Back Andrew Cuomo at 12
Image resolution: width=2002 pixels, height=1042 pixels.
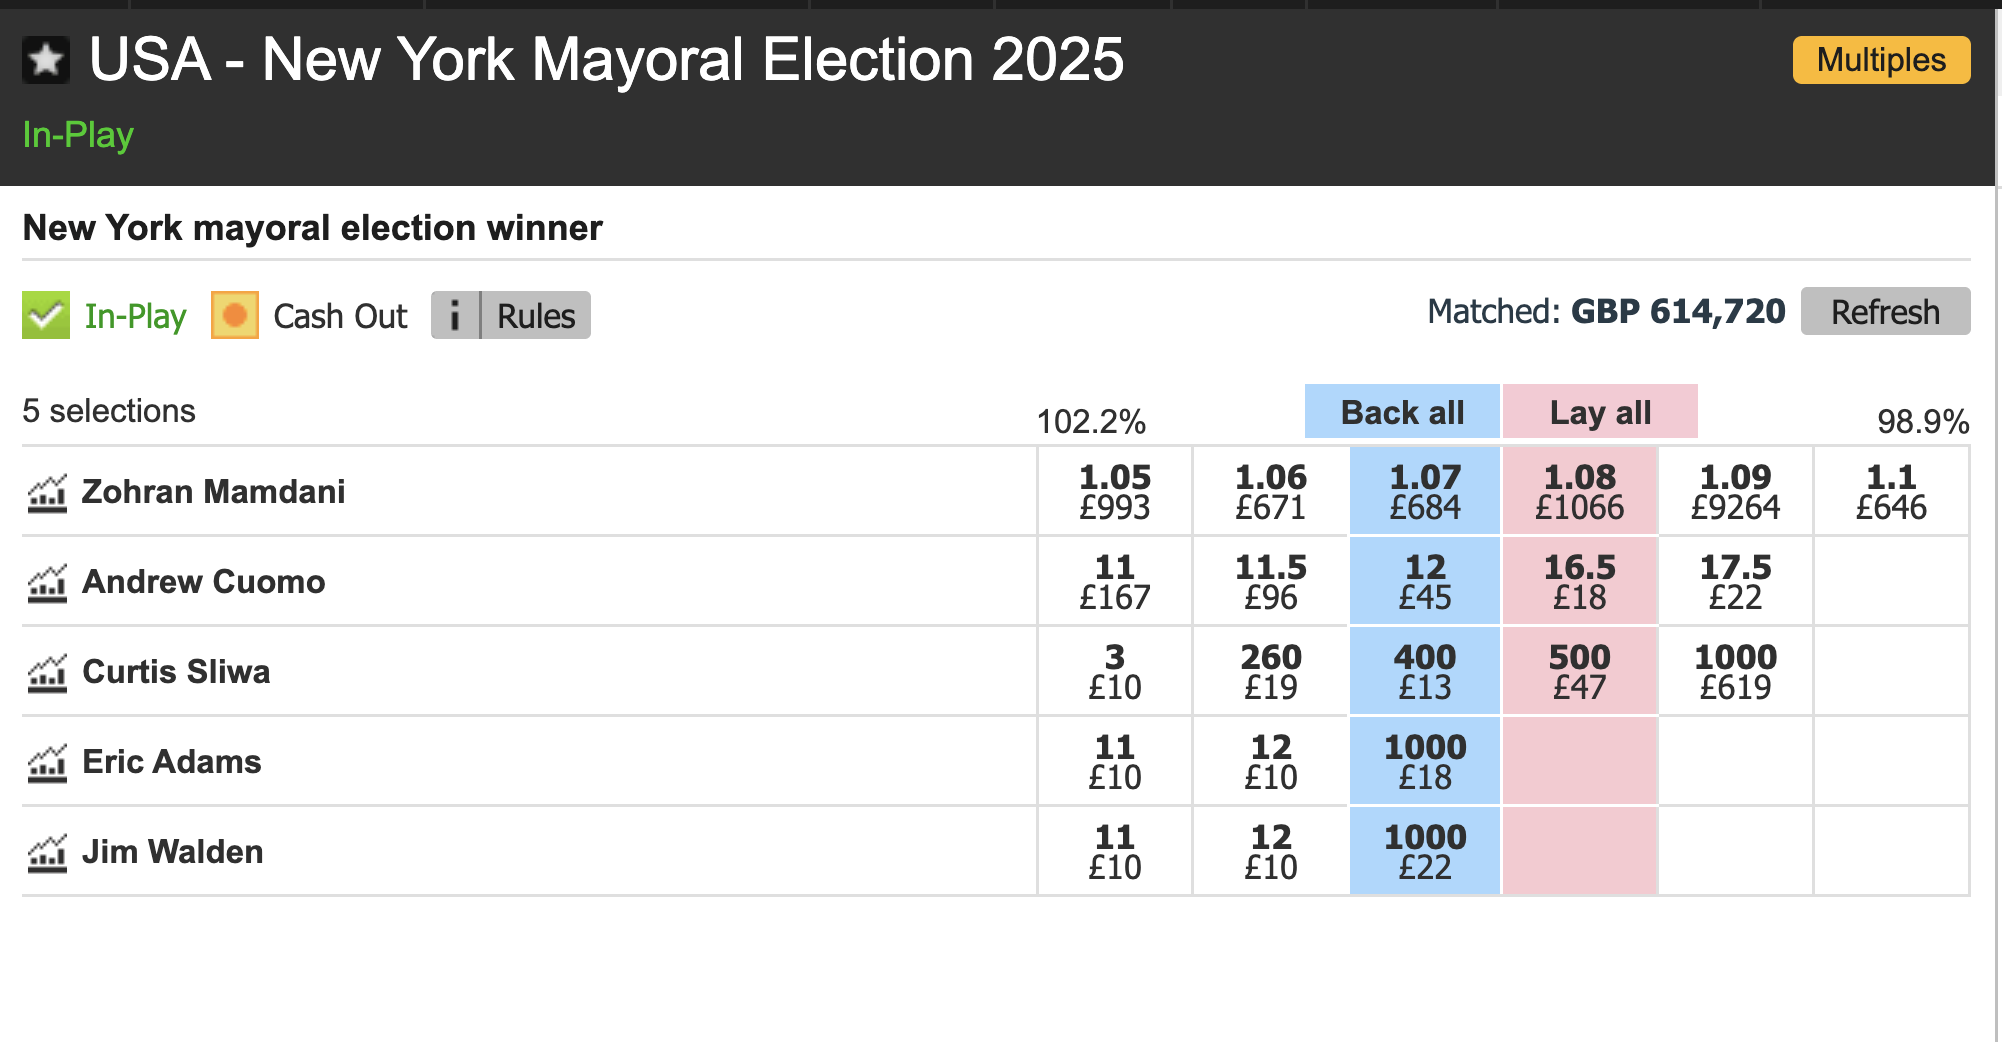tap(1424, 581)
